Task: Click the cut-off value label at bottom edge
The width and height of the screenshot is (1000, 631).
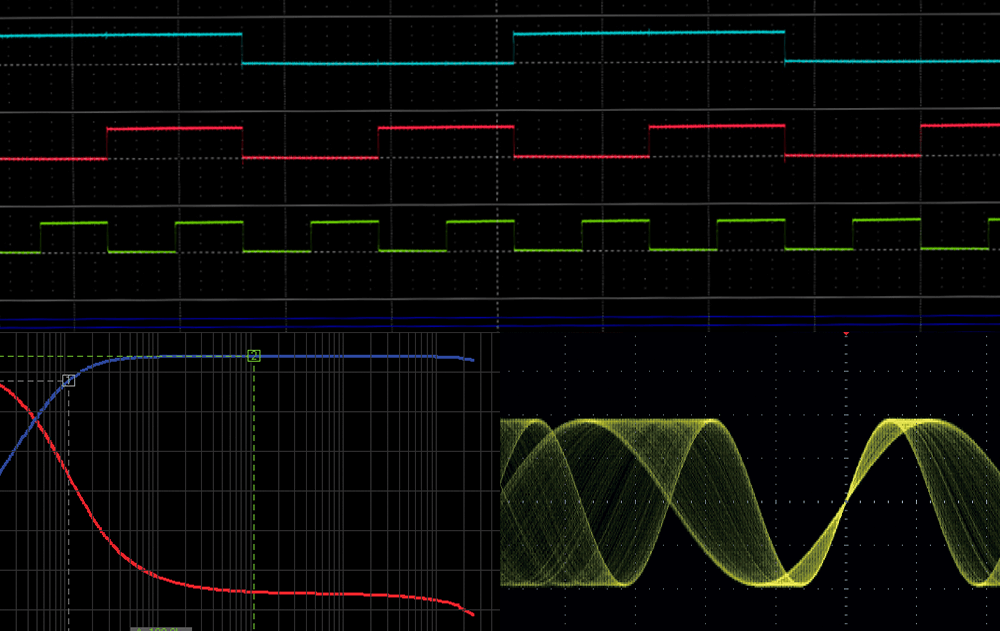Action: 161,628
